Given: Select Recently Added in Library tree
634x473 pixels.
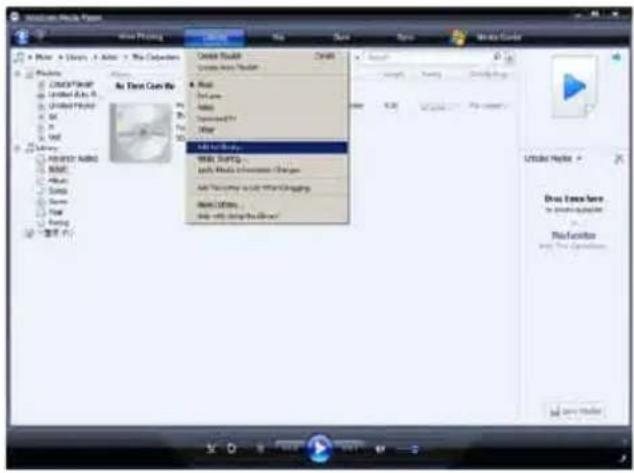Looking at the screenshot, I should (73, 158).
